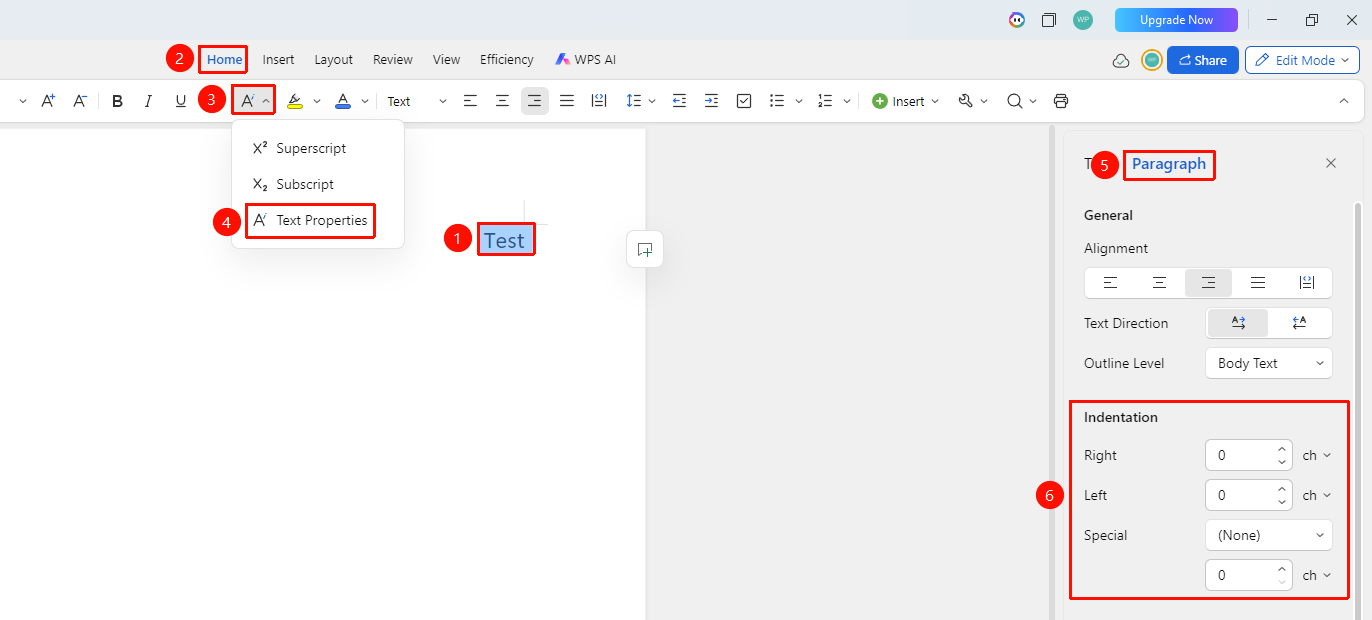Screen dimensions: 1372x620
Task: Justify text using the toolbar icon
Action: click(x=567, y=101)
